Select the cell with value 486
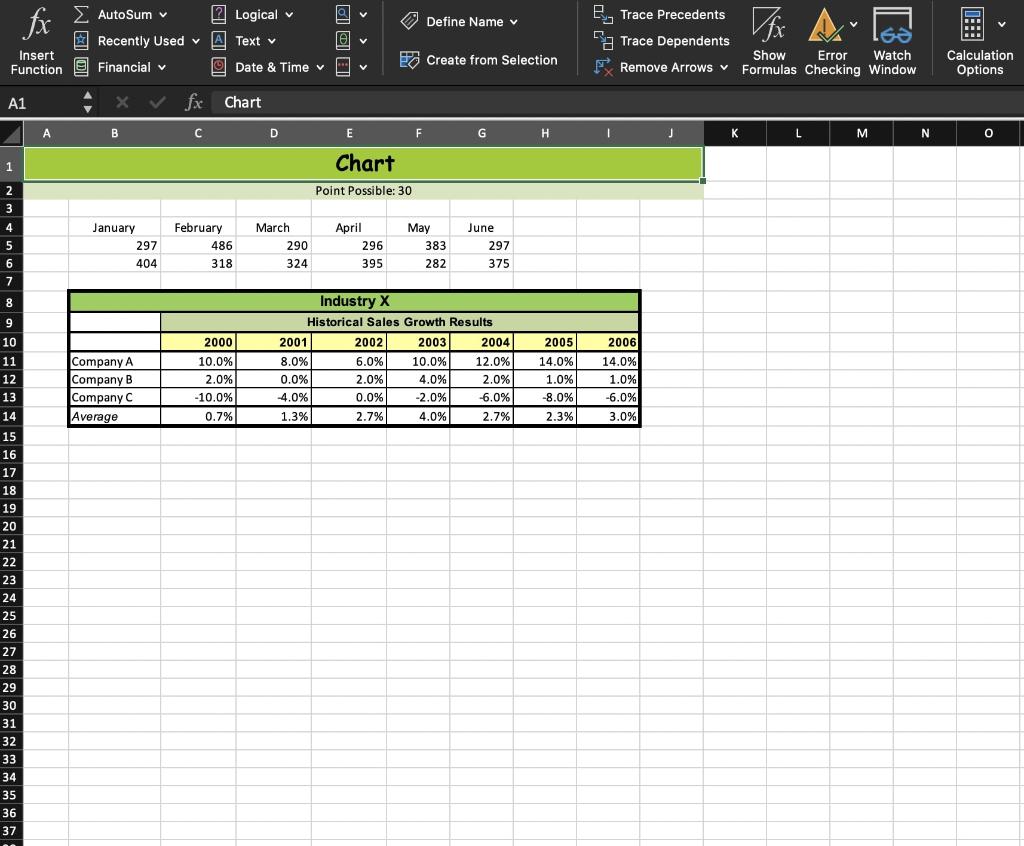The image size is (1024, 846). 199,246
